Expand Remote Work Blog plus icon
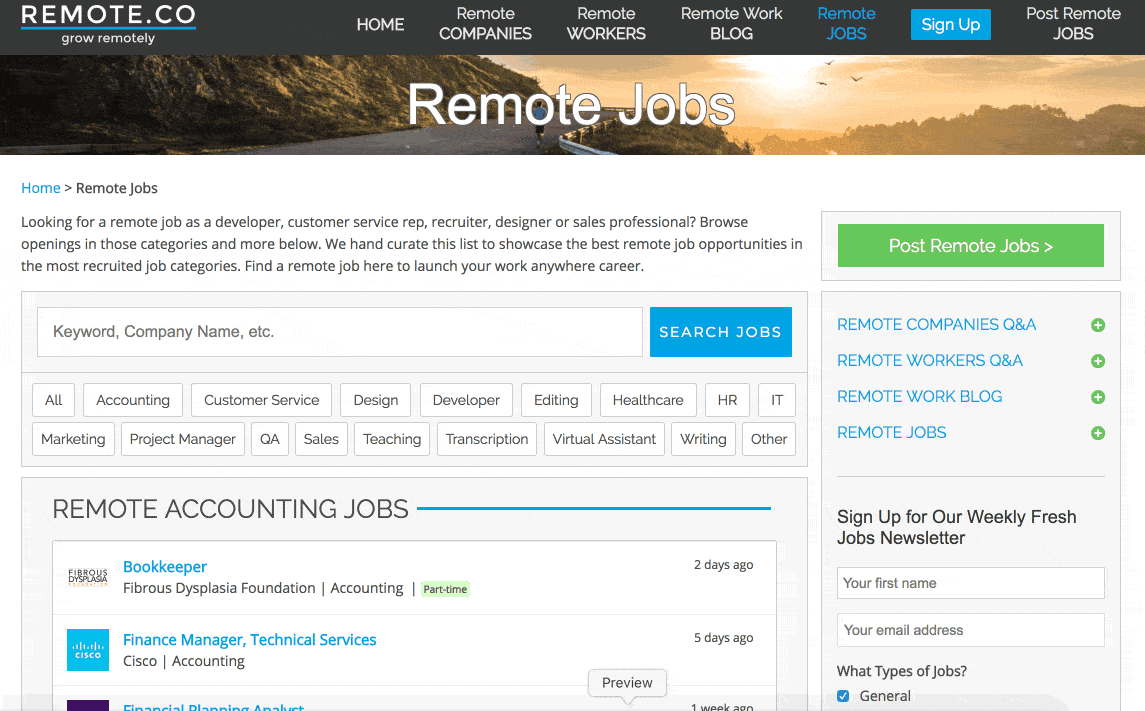1145x711 pixels. [1097, 397]
